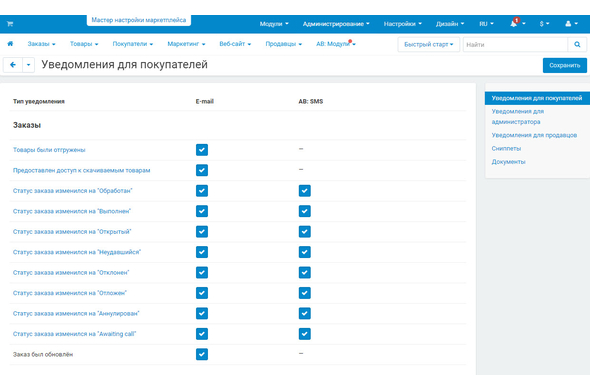Click the Сохранить button

[564, 65]
